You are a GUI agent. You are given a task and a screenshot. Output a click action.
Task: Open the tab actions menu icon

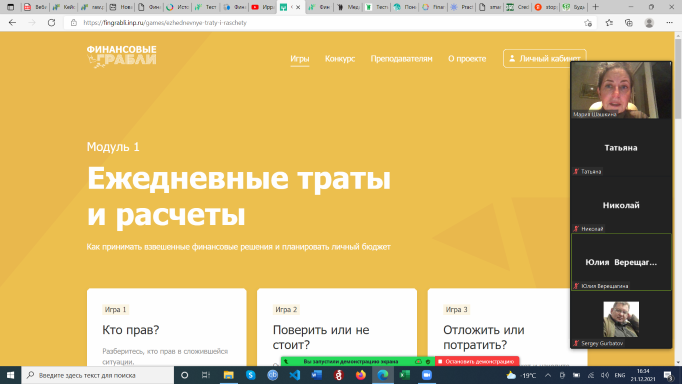tap(10, 7)
